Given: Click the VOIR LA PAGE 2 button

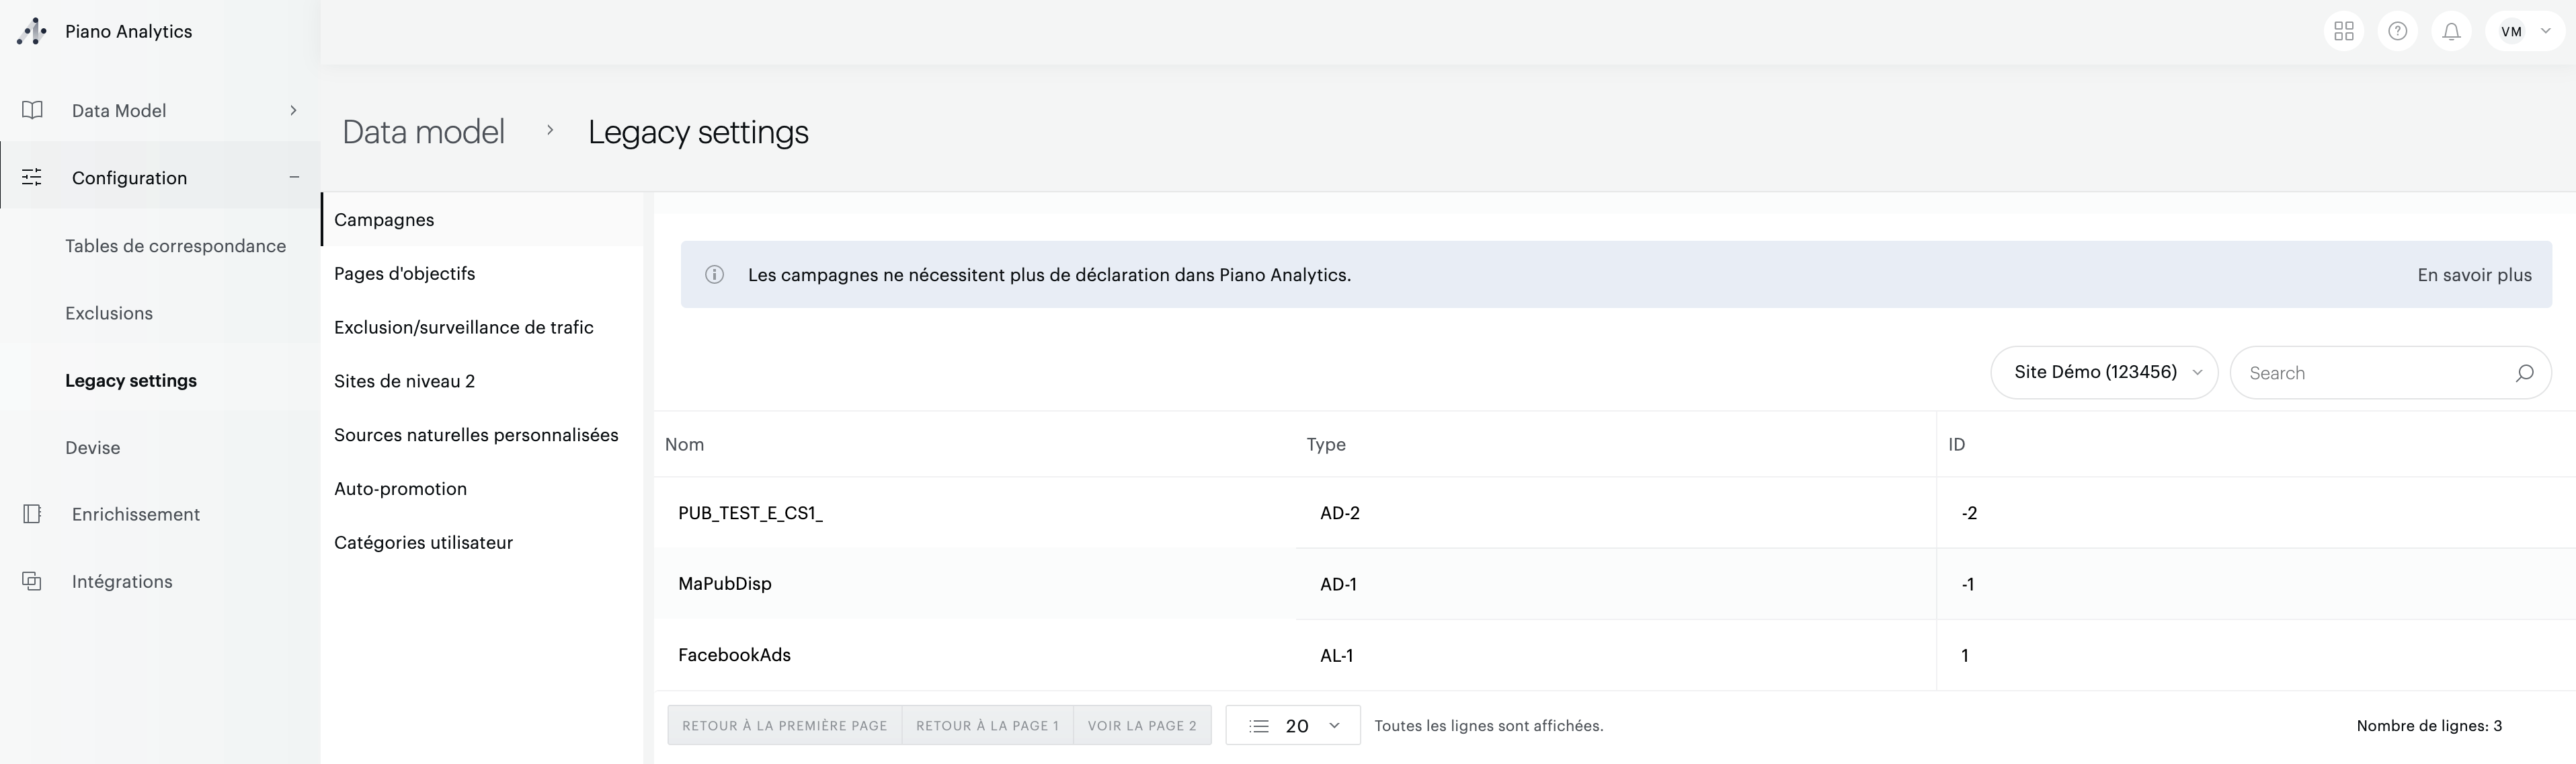Looking at the screenshot, I should [x=1141, y=725].
